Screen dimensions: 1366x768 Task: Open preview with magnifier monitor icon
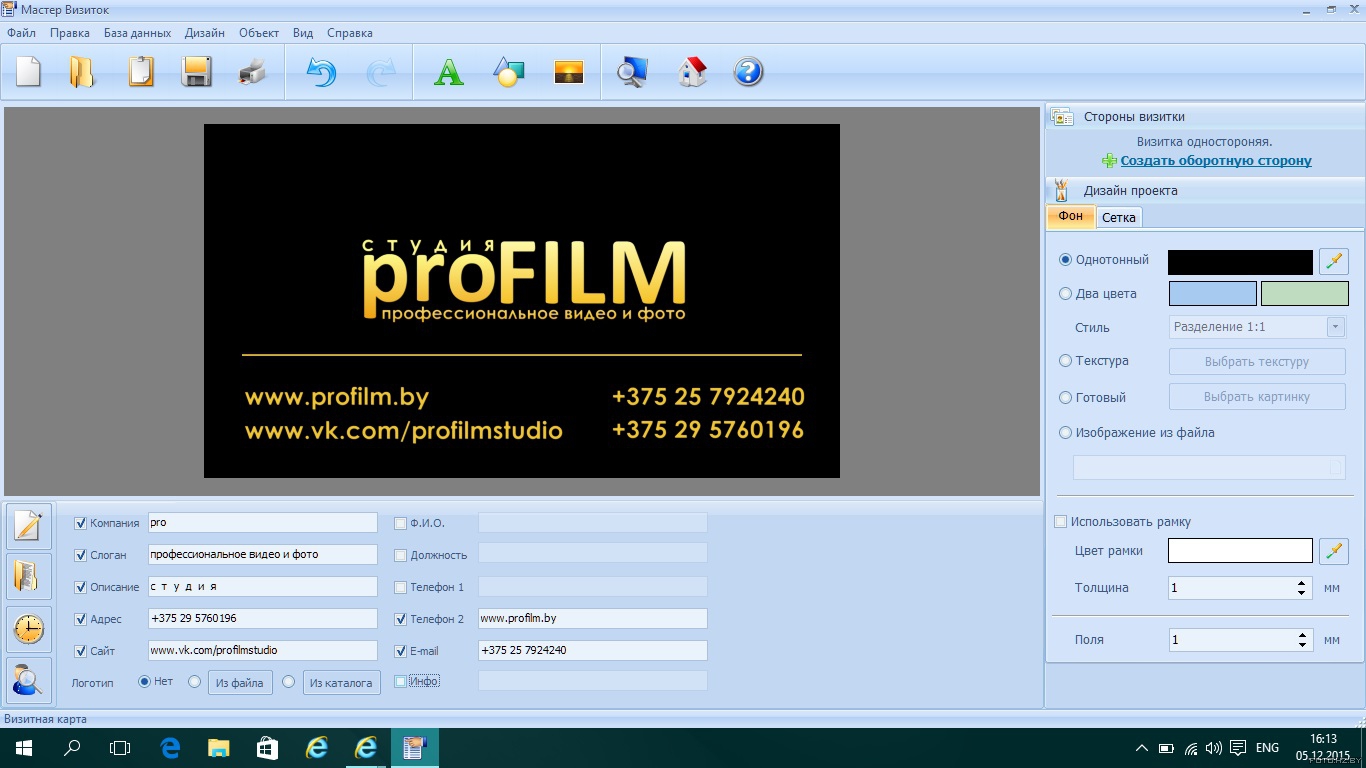(x=632, y=73)
